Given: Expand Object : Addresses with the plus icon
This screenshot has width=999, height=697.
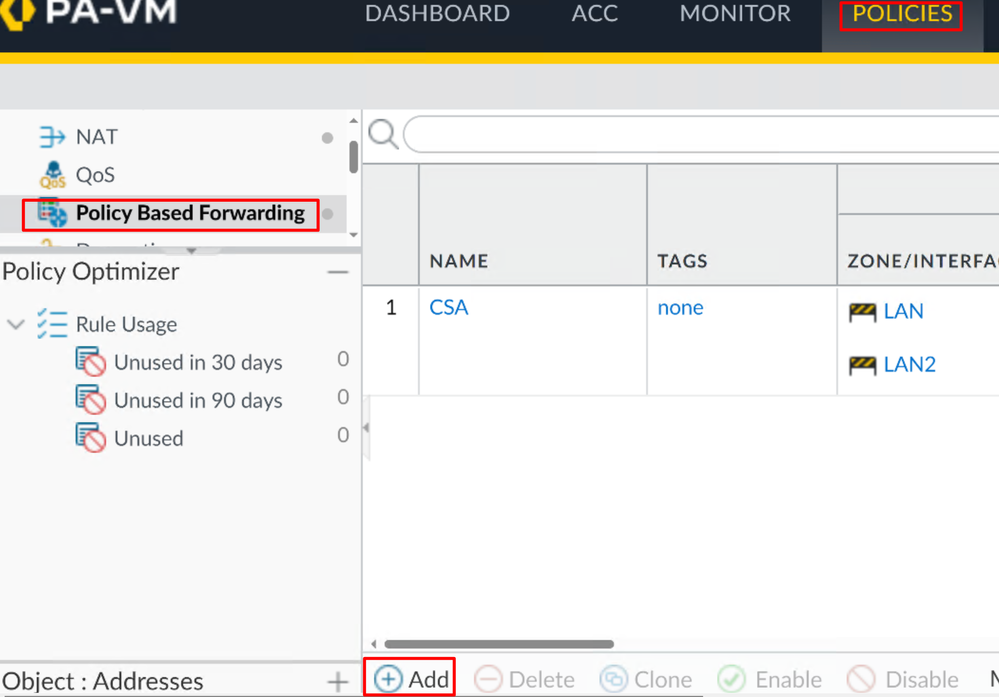Looking at the screenshot, I should [x=338, y=682].
